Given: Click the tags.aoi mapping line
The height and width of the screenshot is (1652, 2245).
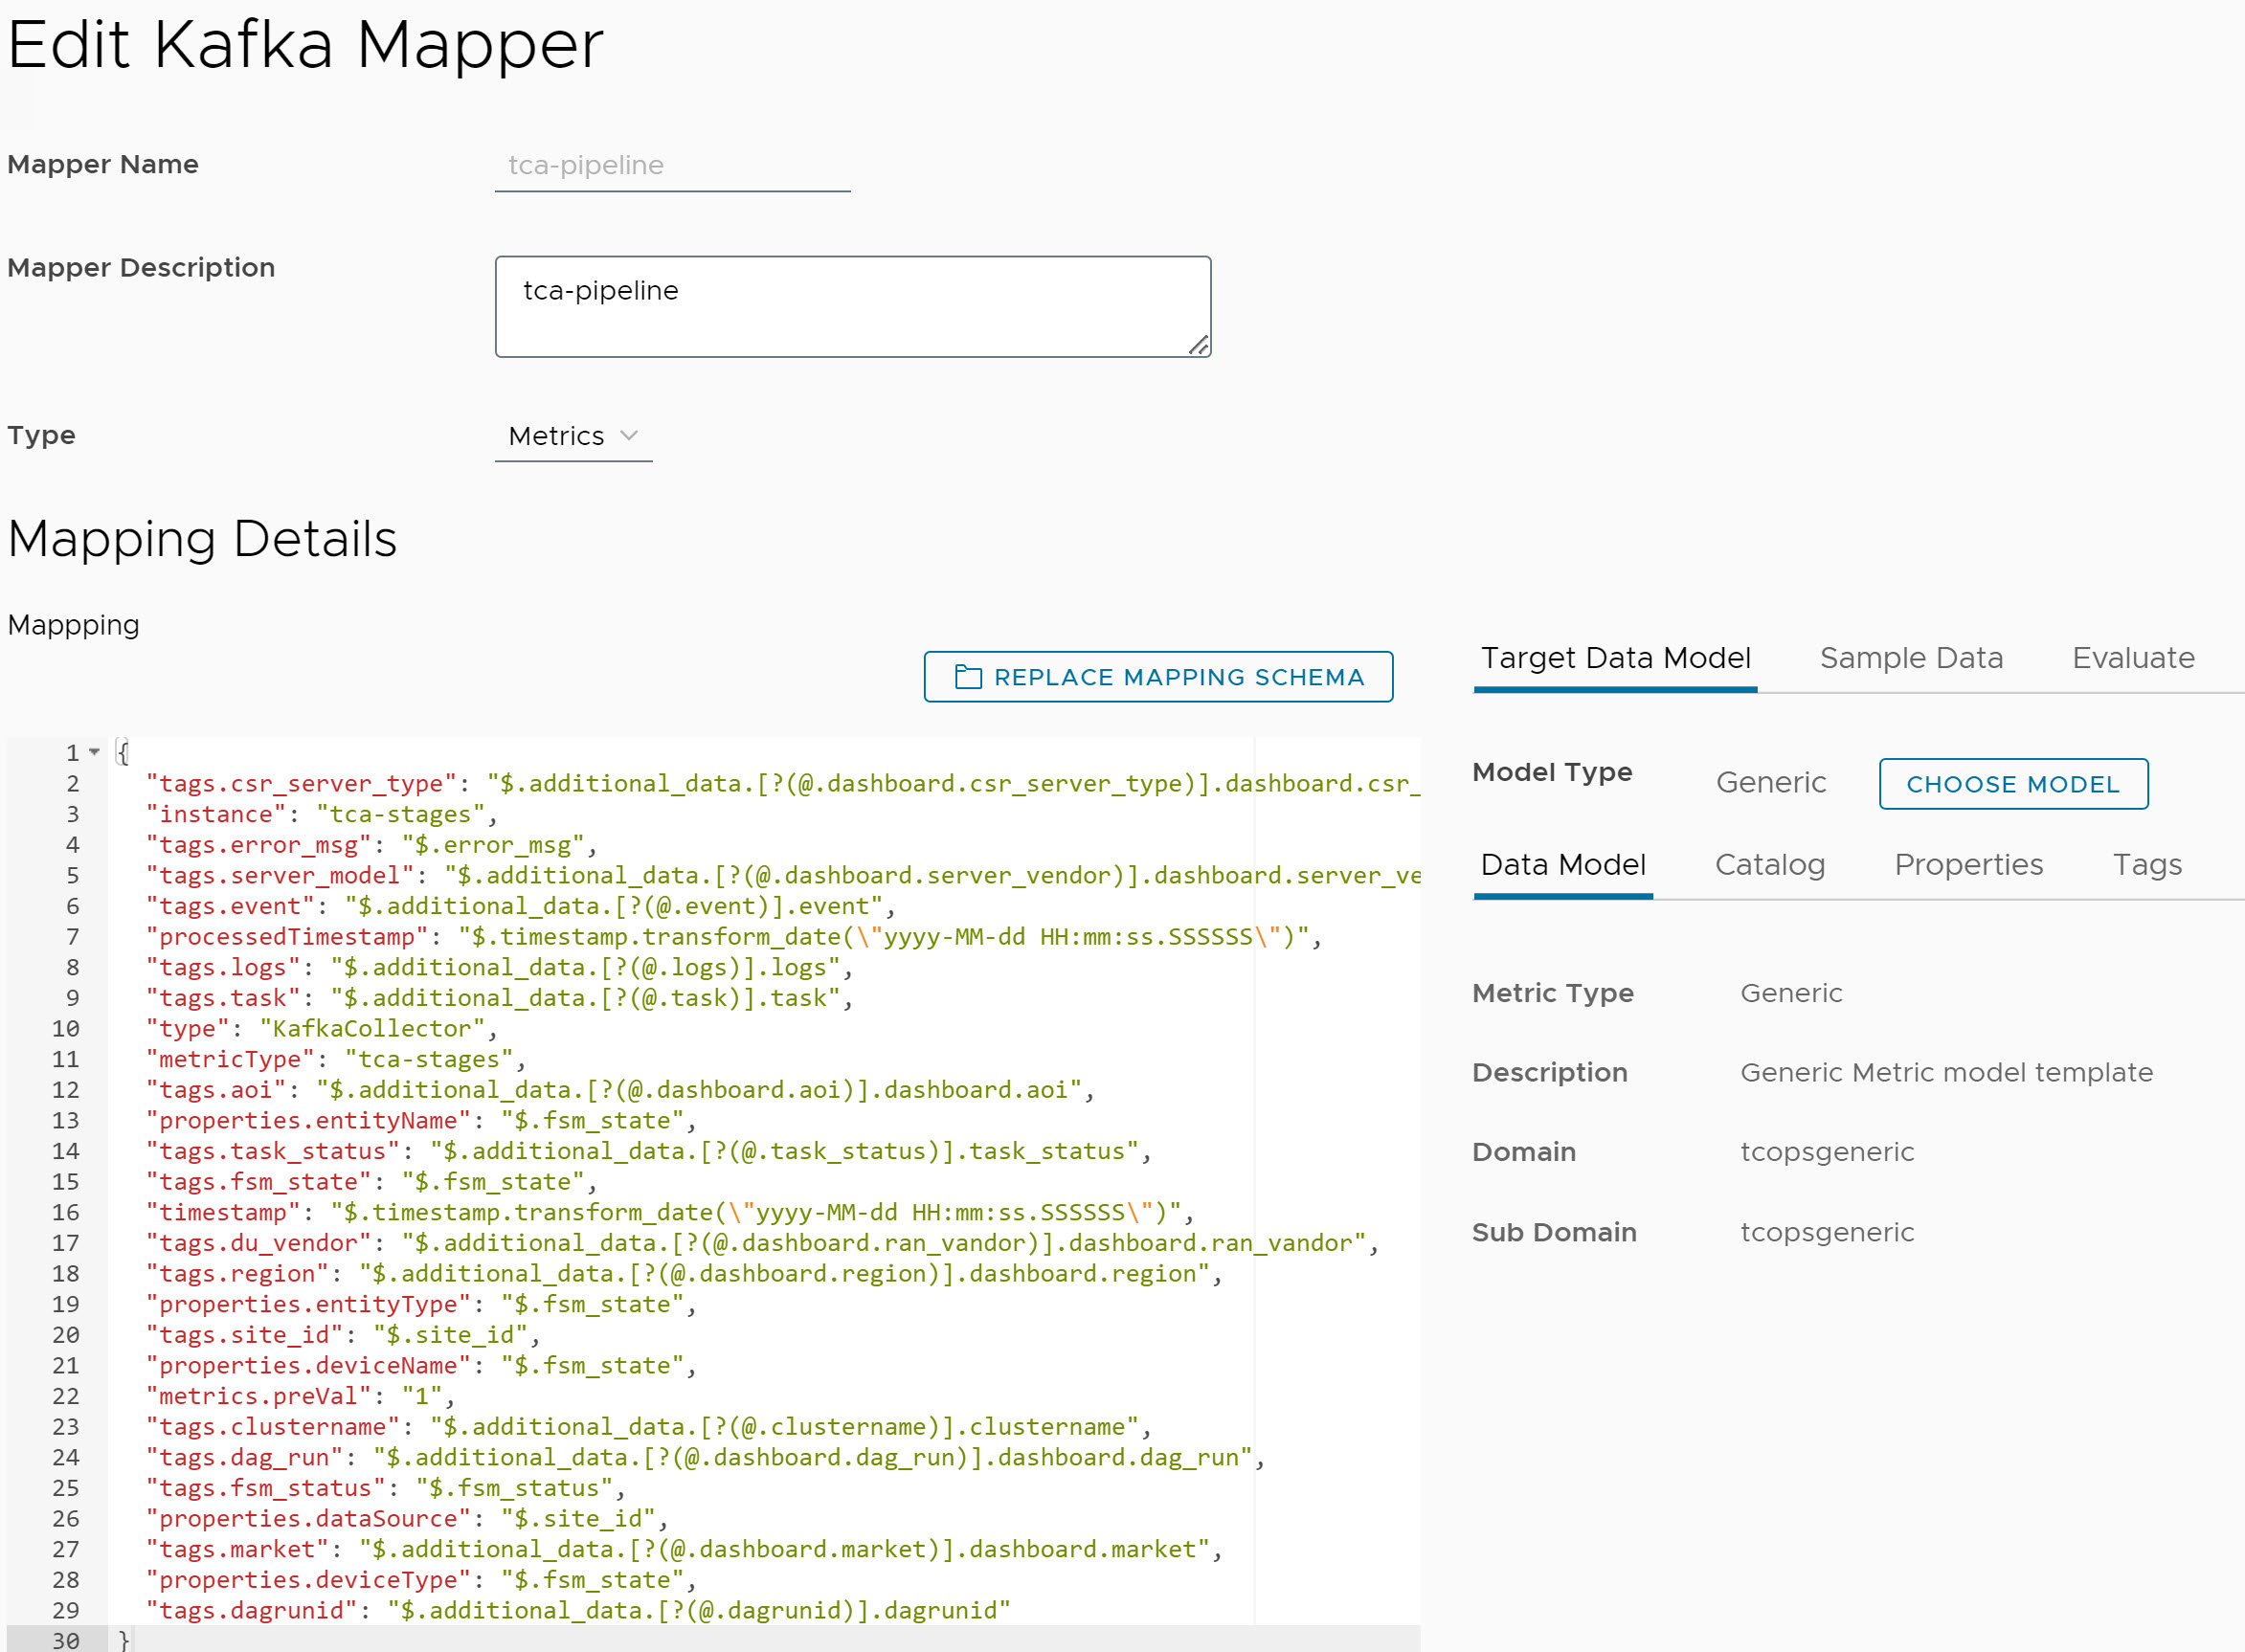Looking at the screenshot, I should point(620,1090).
